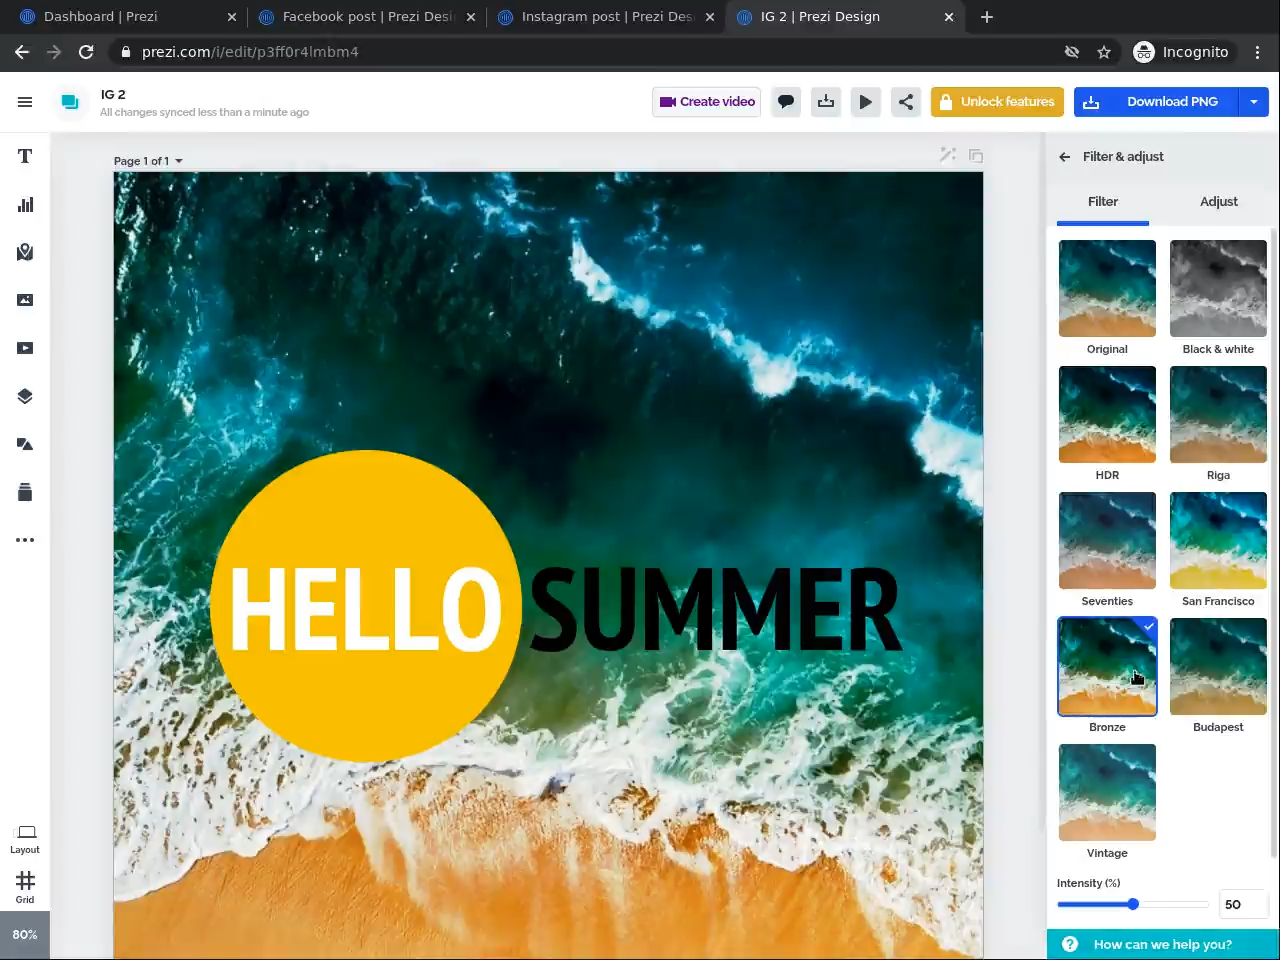1280x960 pixels.
Task: Apply the Black & white filter
Action: click(x=1218, y=288)
